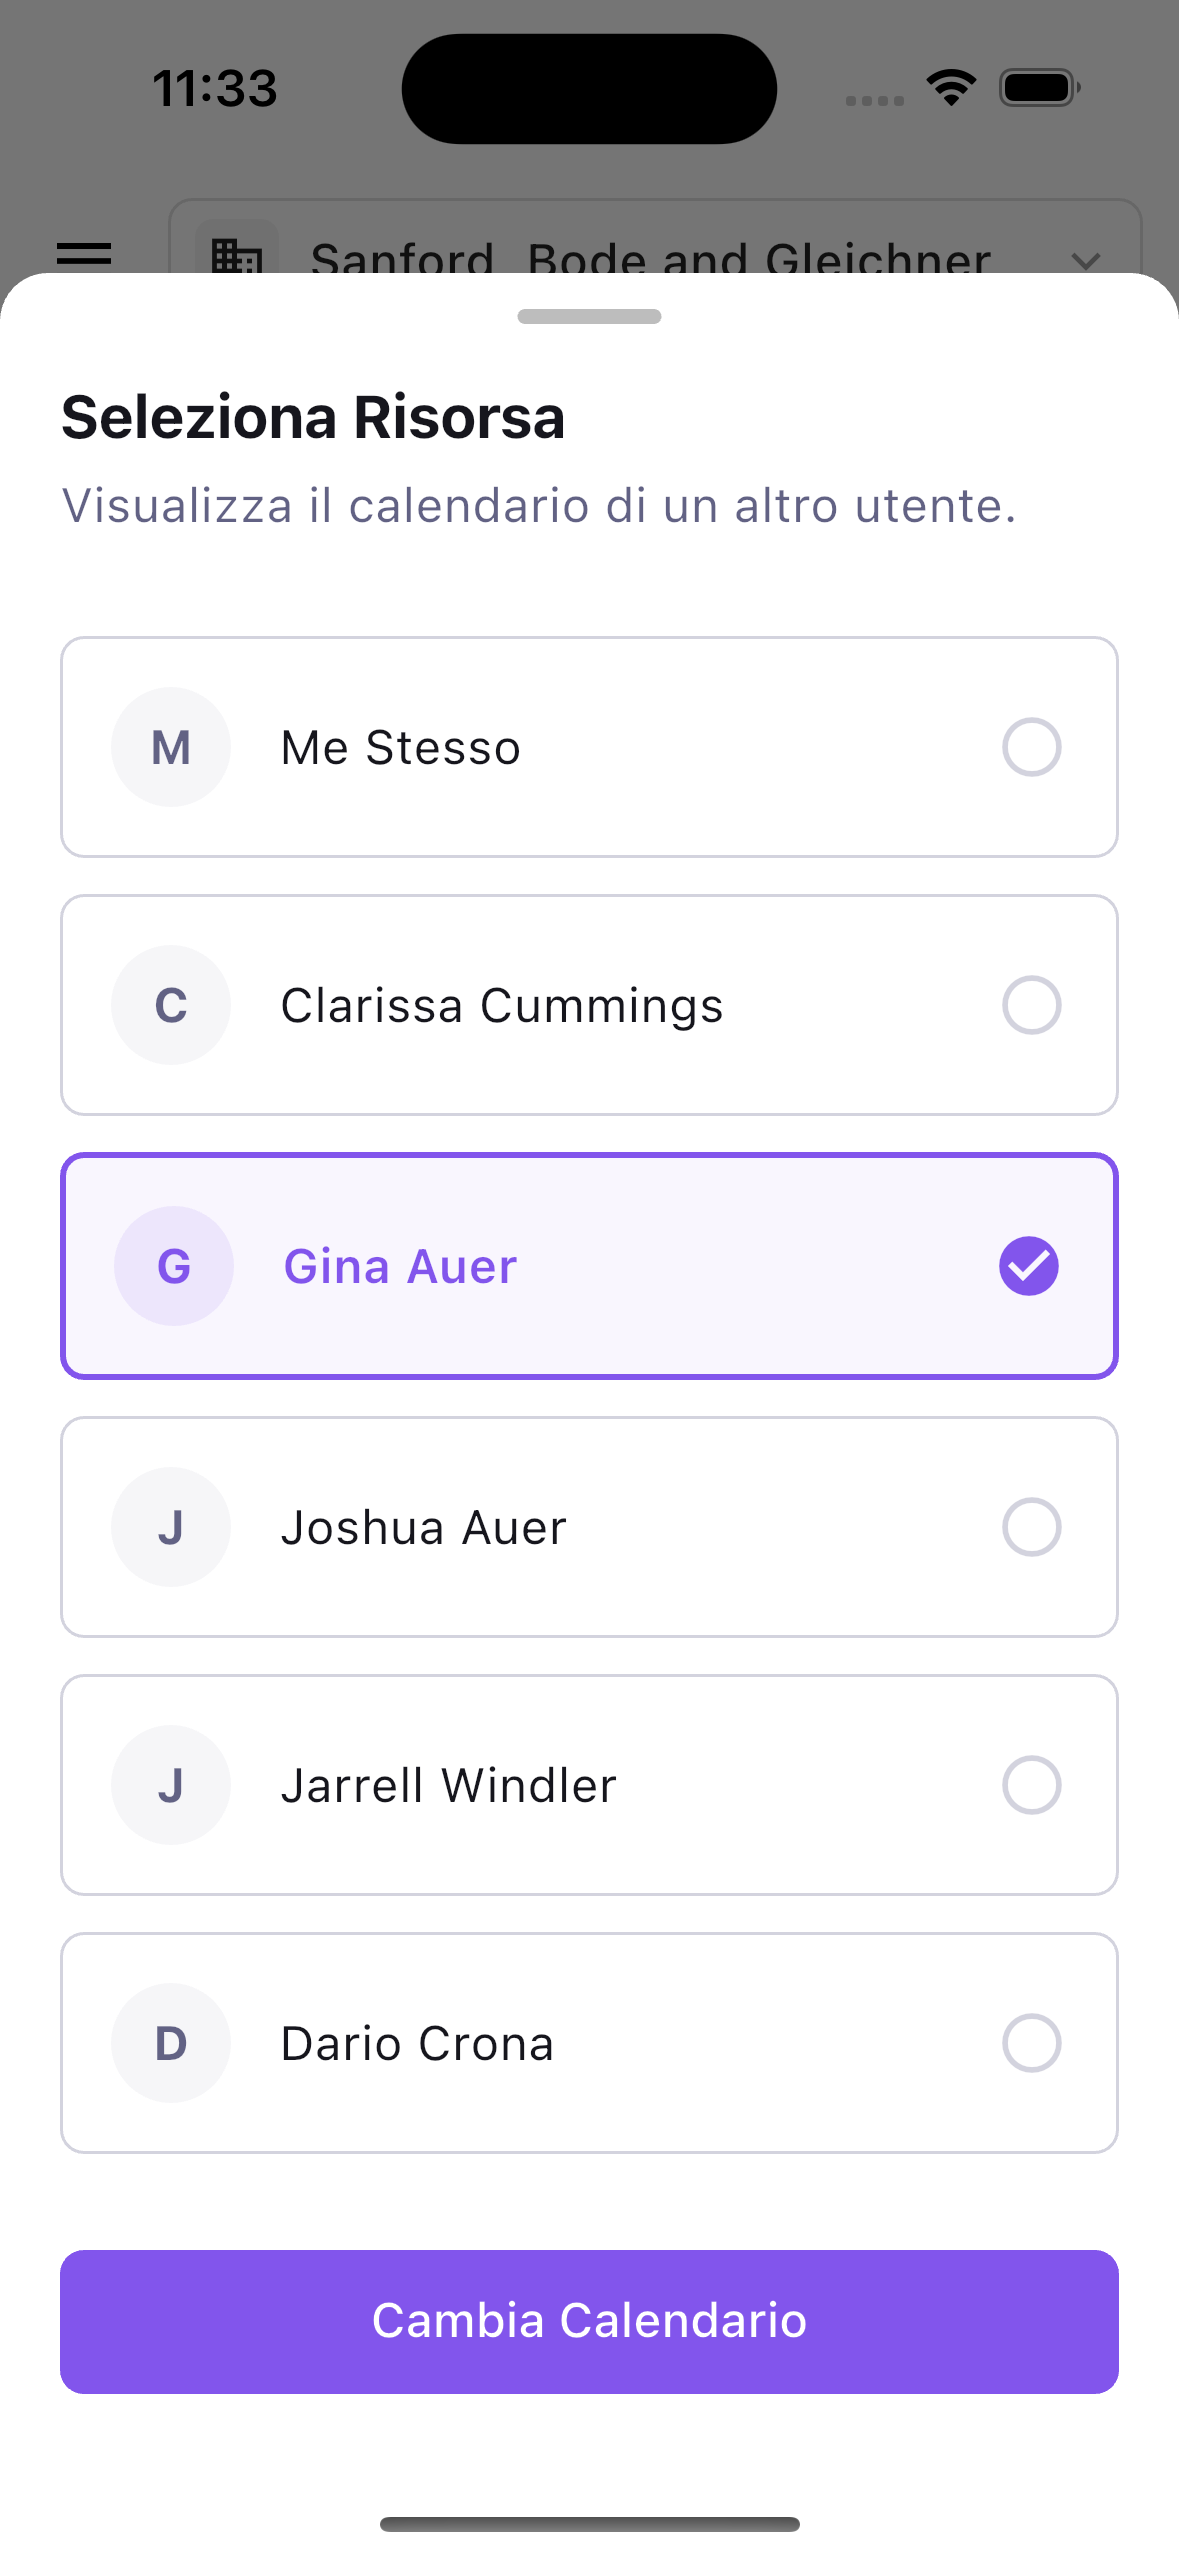Click Joshua Auer's J avatar circle
The height and width of the screenshot is (2556, 1179).
pos(171,1527)
